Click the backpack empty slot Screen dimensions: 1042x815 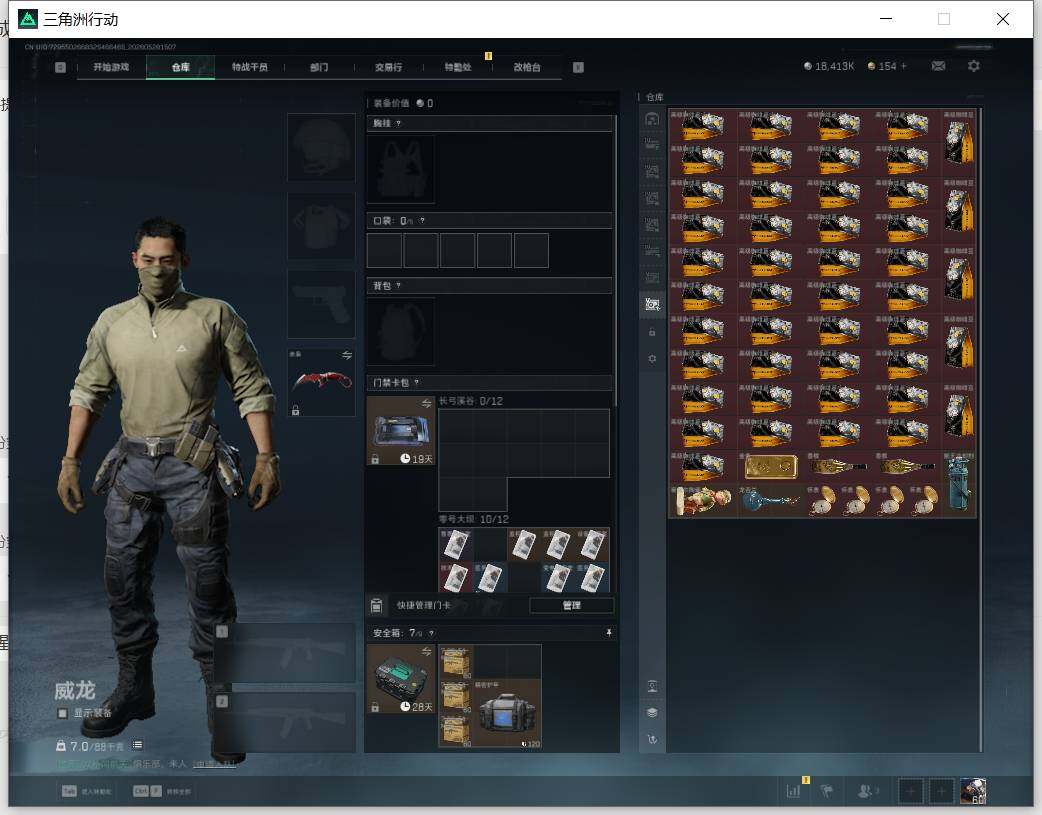(401, 331)
